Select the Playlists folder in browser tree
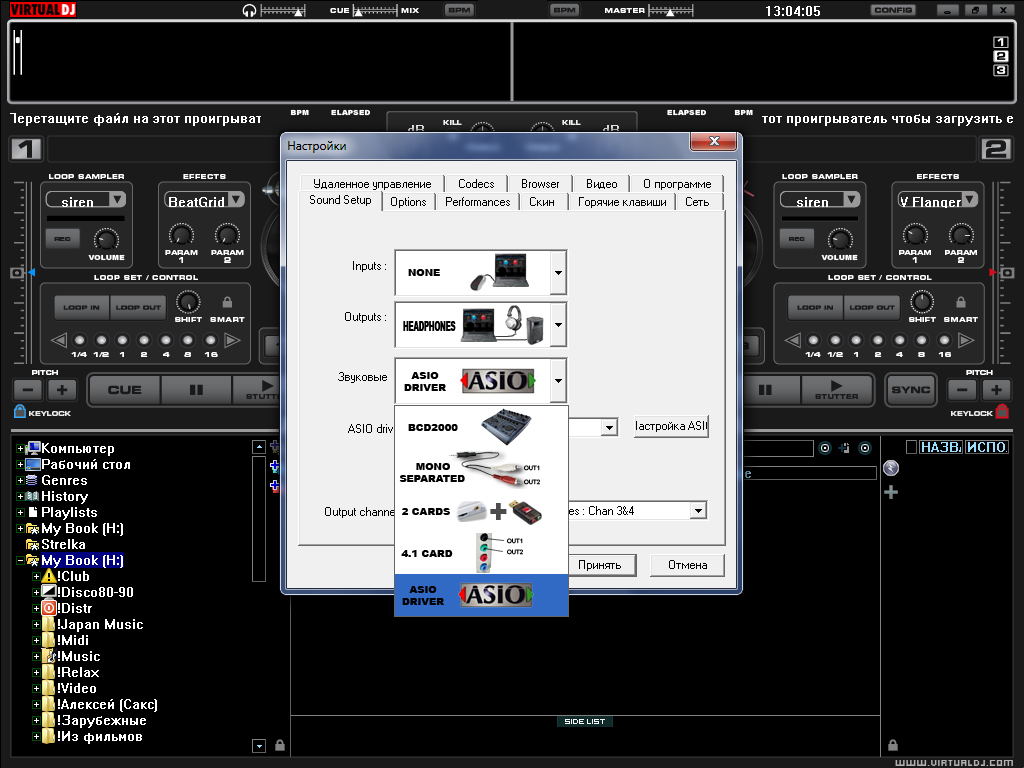 coord(69,512)
